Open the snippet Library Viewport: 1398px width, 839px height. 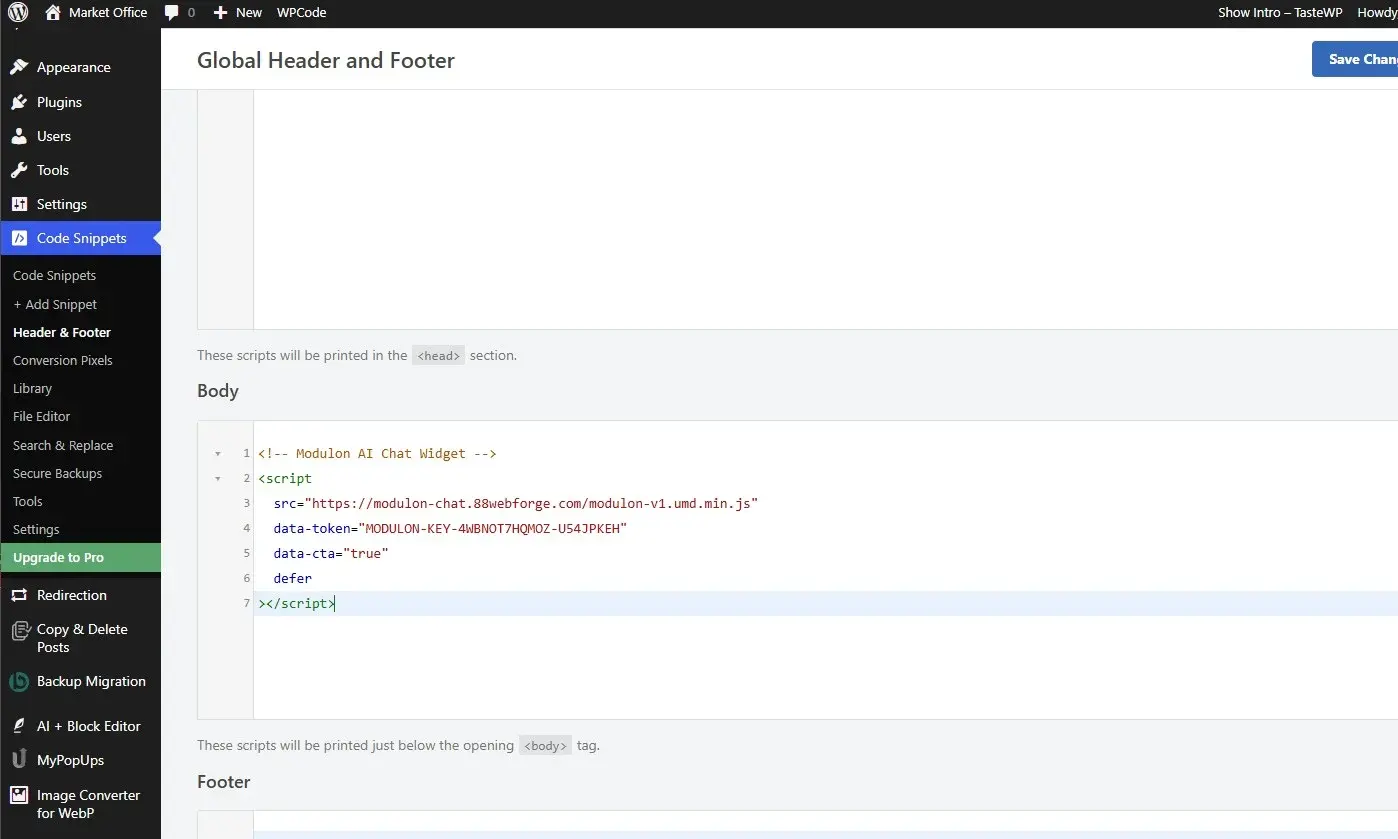(x=32, y=388)
